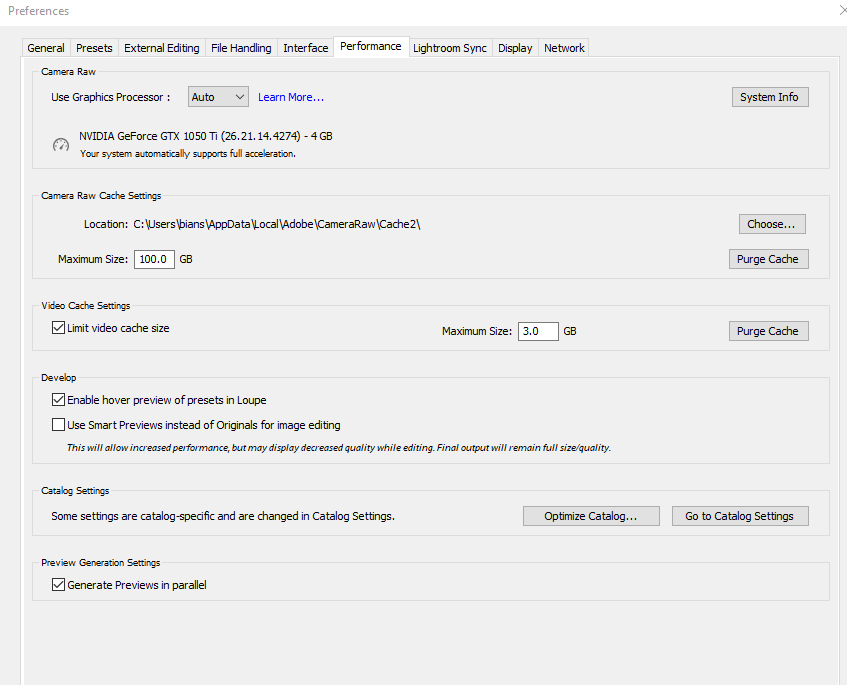Open the Use Graphics Processor dropdown
Image resolution: width=847 pixels, height=685 pixels.
[x=217, y=96]
